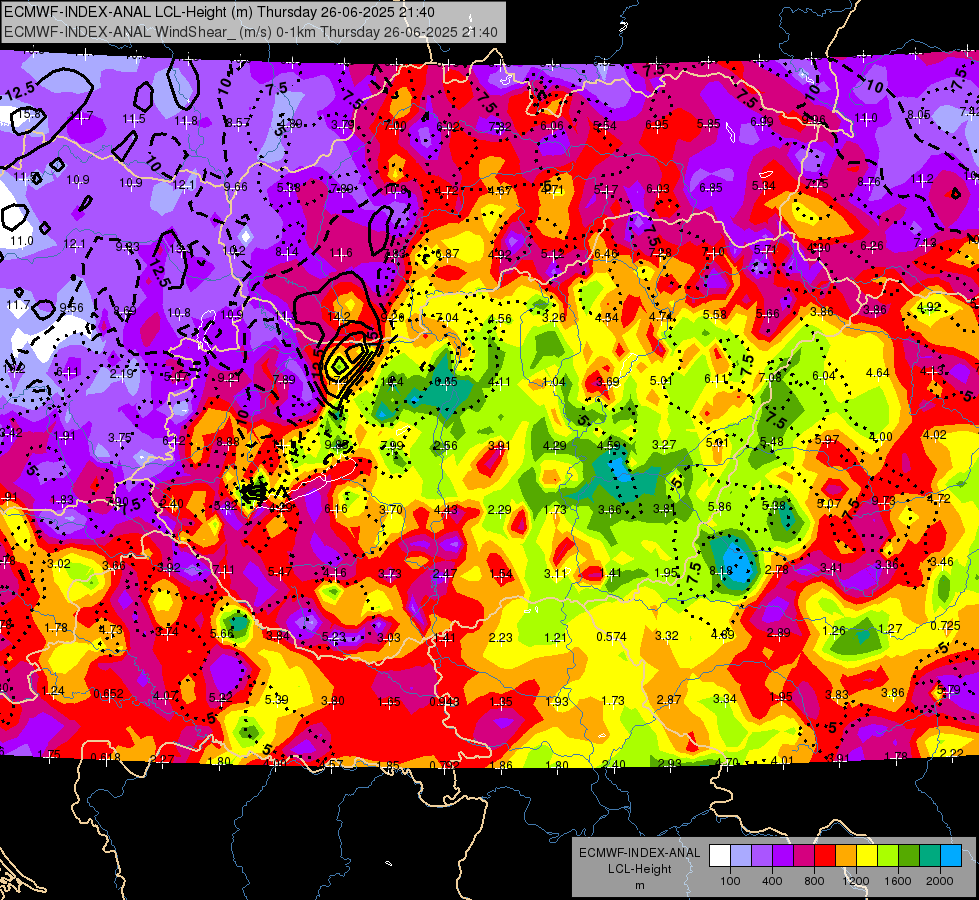Click the lime green legend swatch

point(888,856)
